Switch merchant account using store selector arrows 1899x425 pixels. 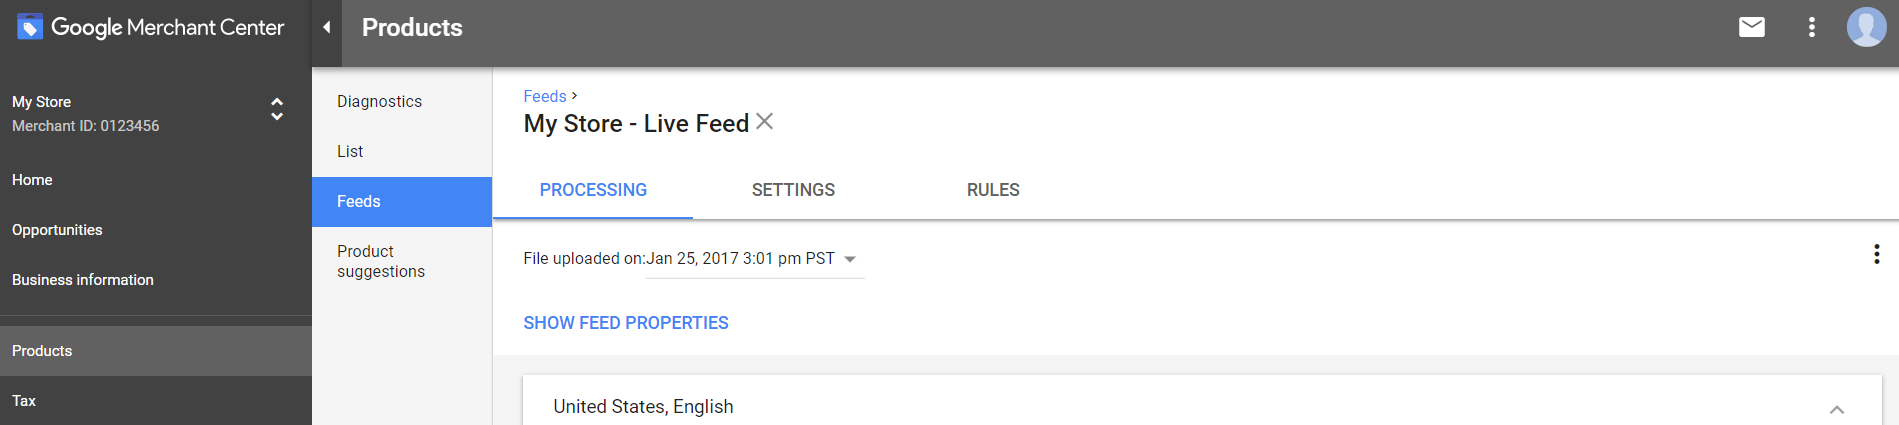[277, 109]
